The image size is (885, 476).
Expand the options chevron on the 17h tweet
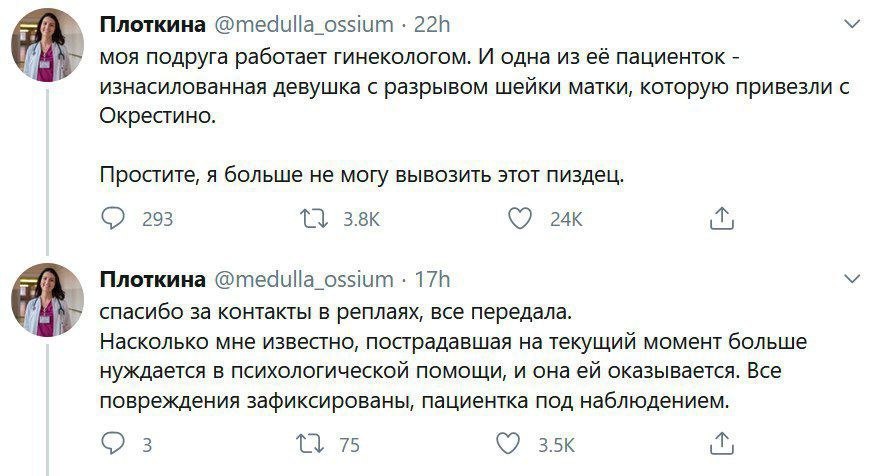point(852,277)
